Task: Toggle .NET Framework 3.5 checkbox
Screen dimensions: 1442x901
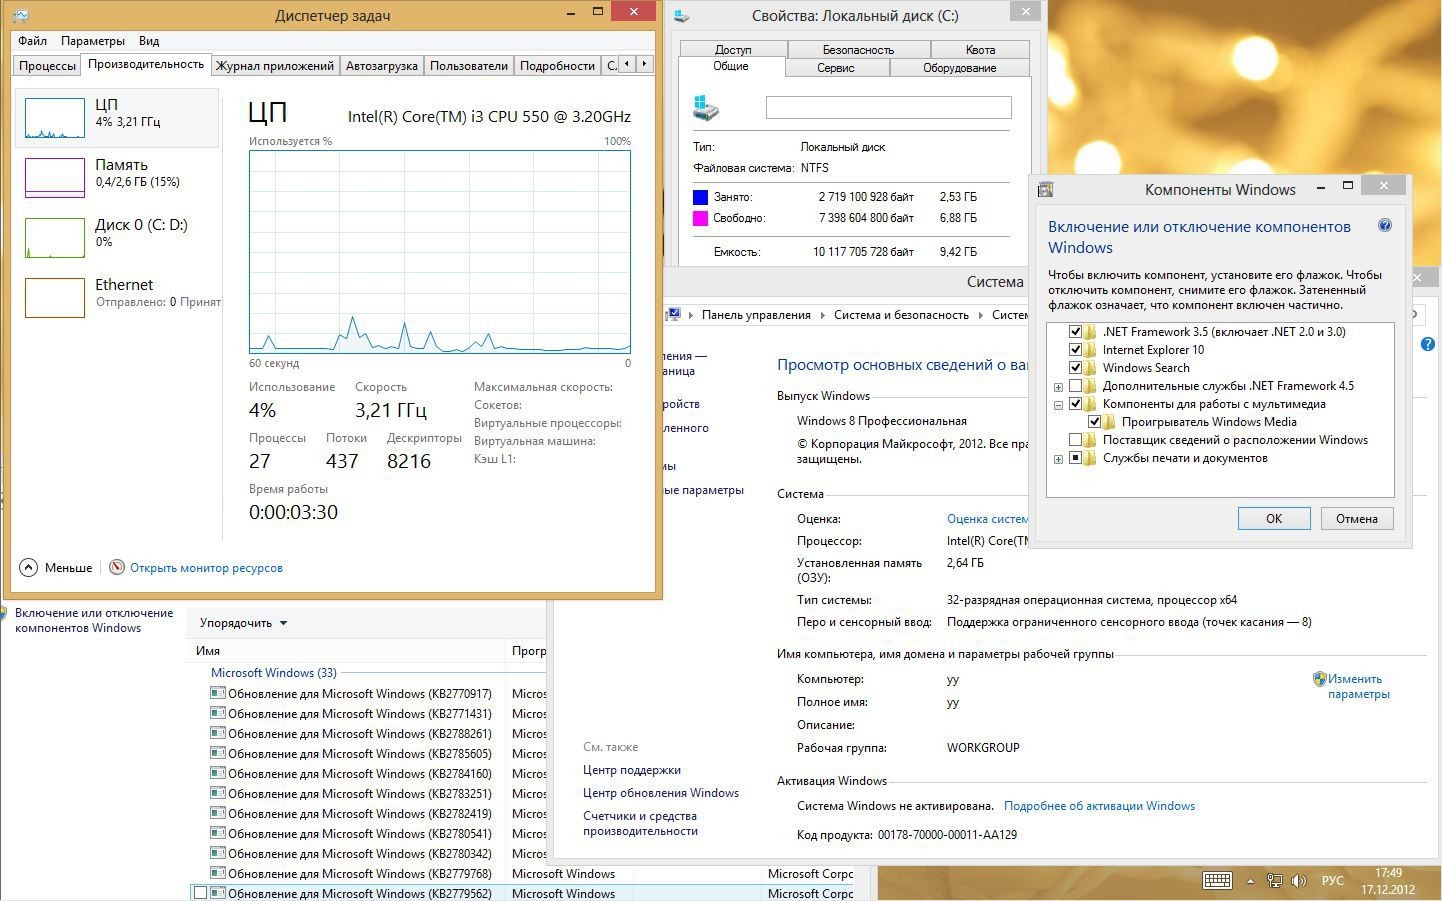Action: [x=1076, y=332]
